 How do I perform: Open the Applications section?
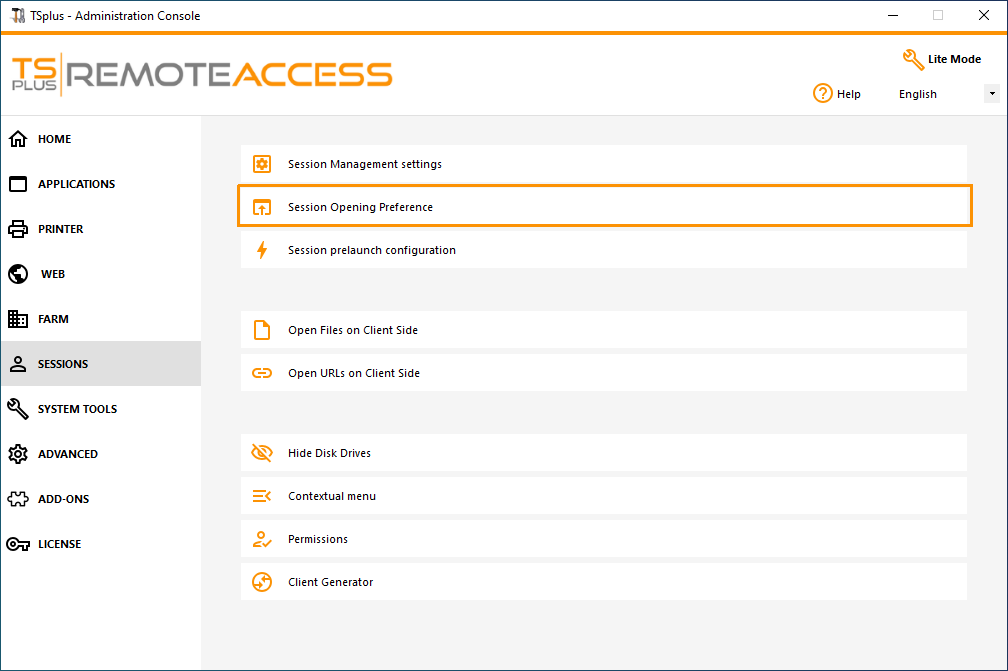76,184
